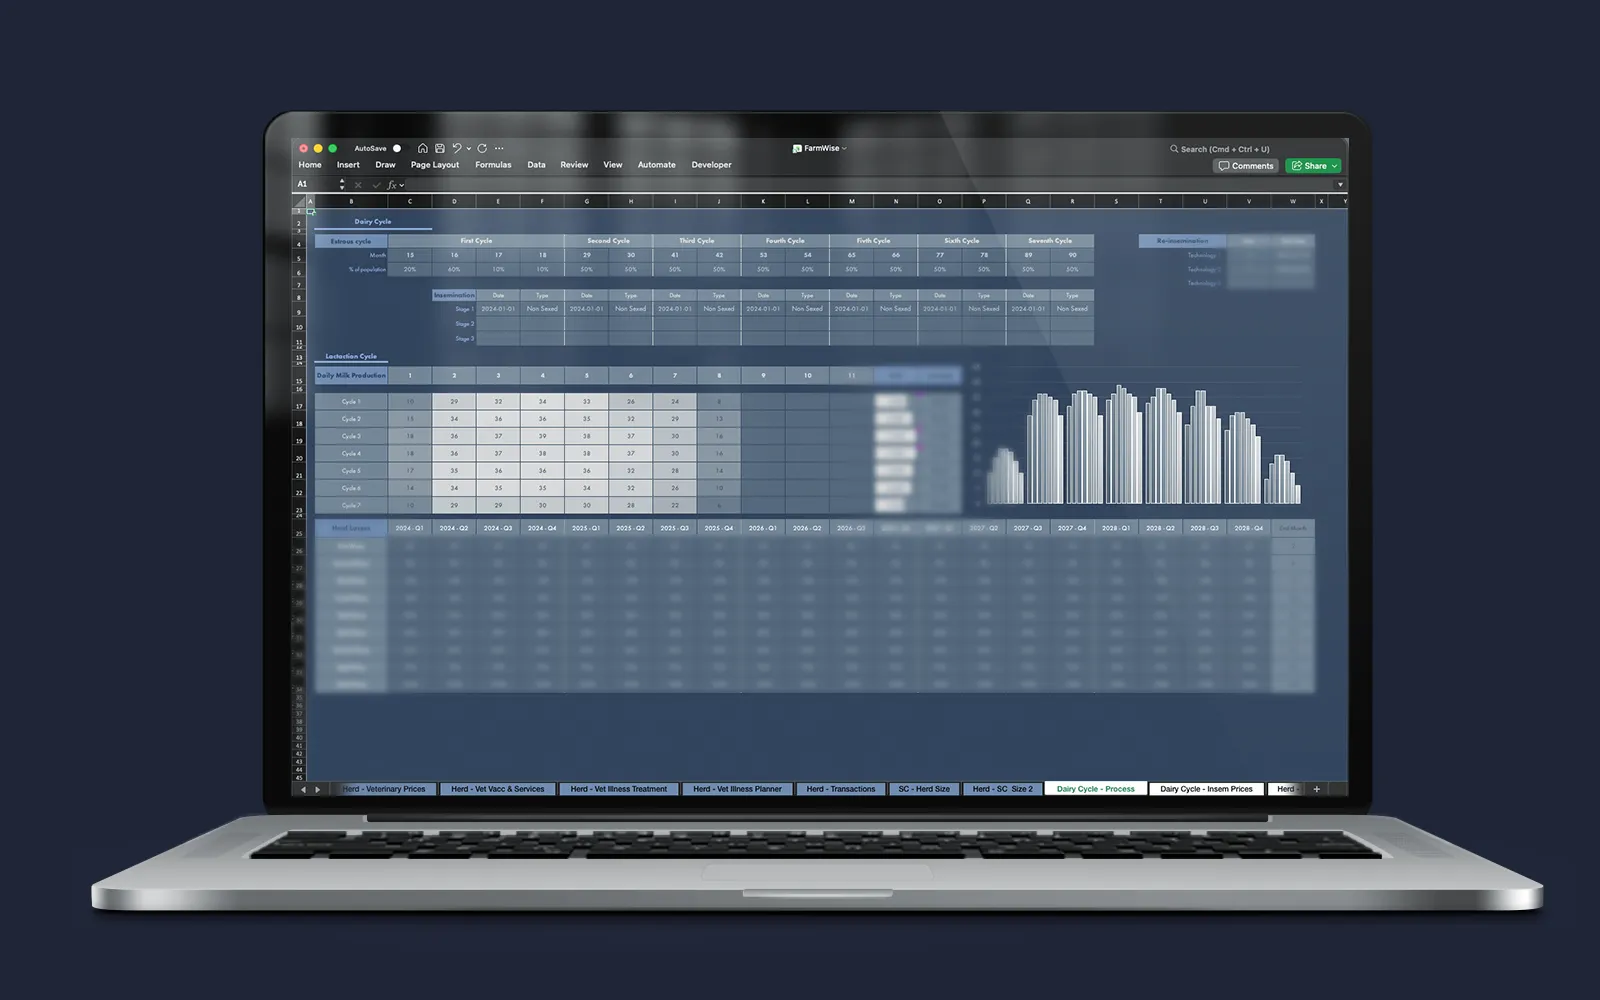Open the Automate ribbon tab
The width and height of the screenshot is (1600, 1000).
pyautogui.click(x=656, y=165)
